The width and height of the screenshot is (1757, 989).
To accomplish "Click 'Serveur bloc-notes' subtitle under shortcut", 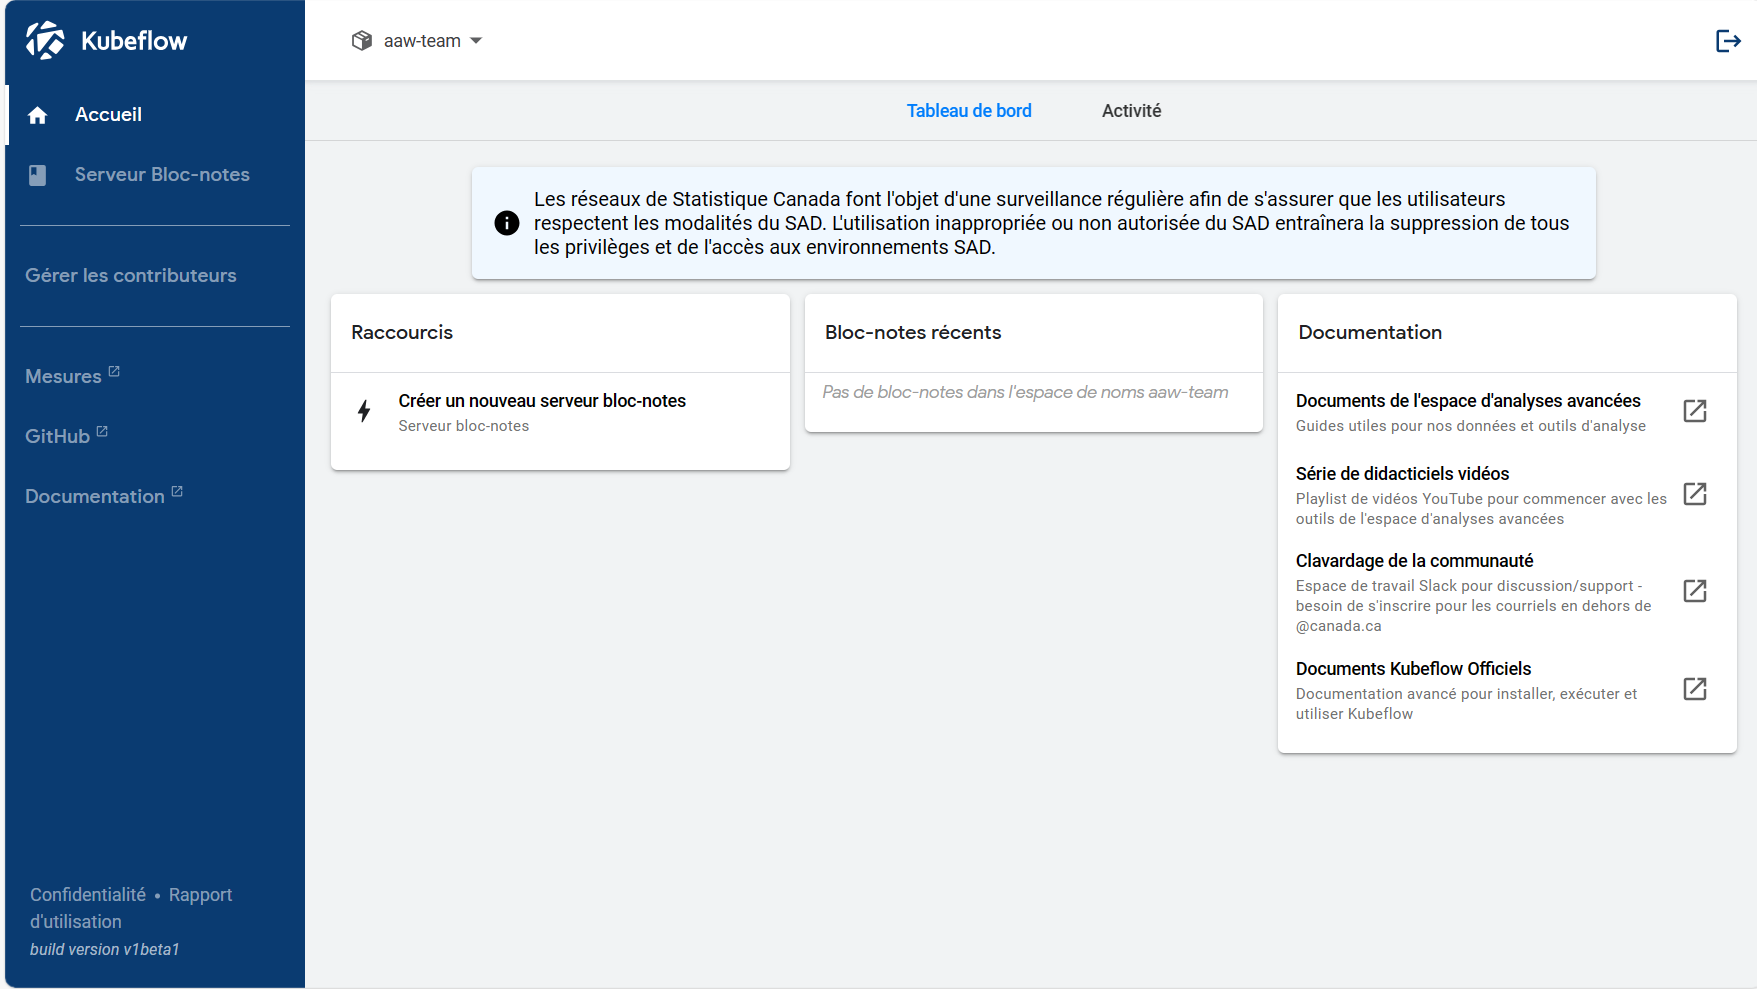I will pos(464,426).
